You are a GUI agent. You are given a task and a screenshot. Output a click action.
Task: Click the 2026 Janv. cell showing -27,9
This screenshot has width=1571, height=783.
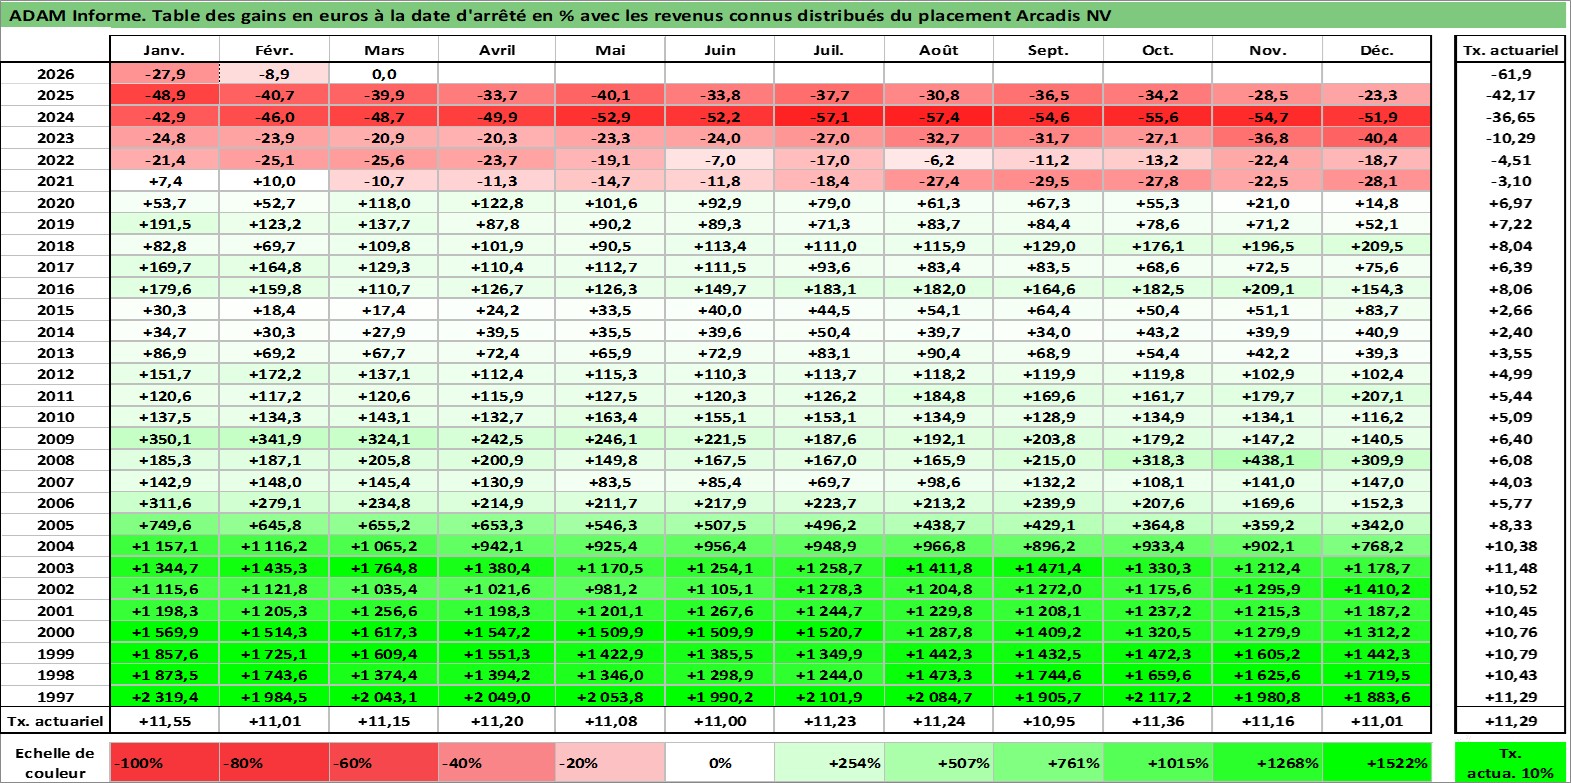point(164,74)
